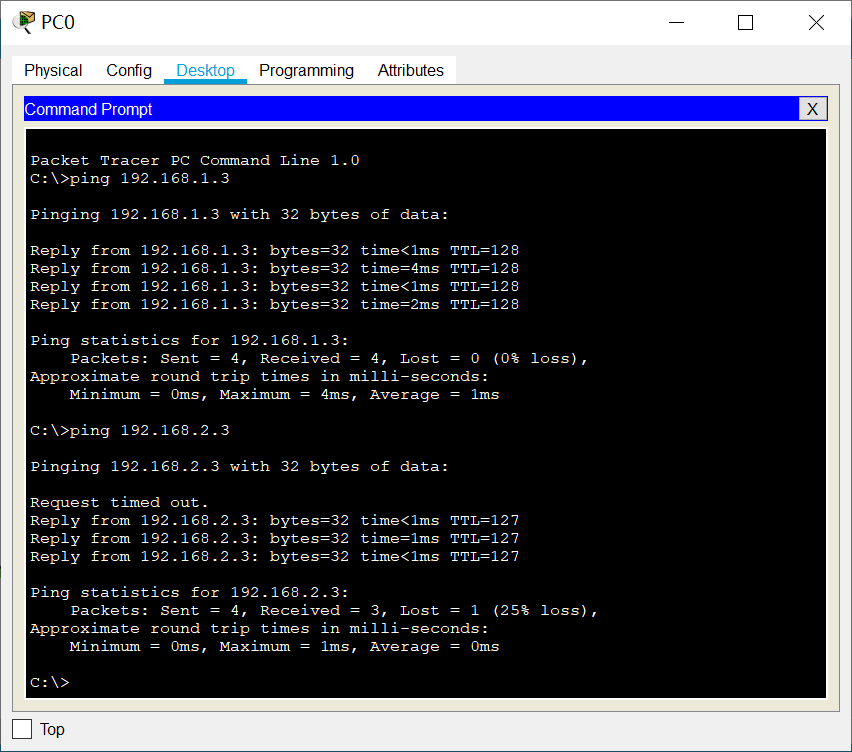Click the packets line with 0% loss

329,359
